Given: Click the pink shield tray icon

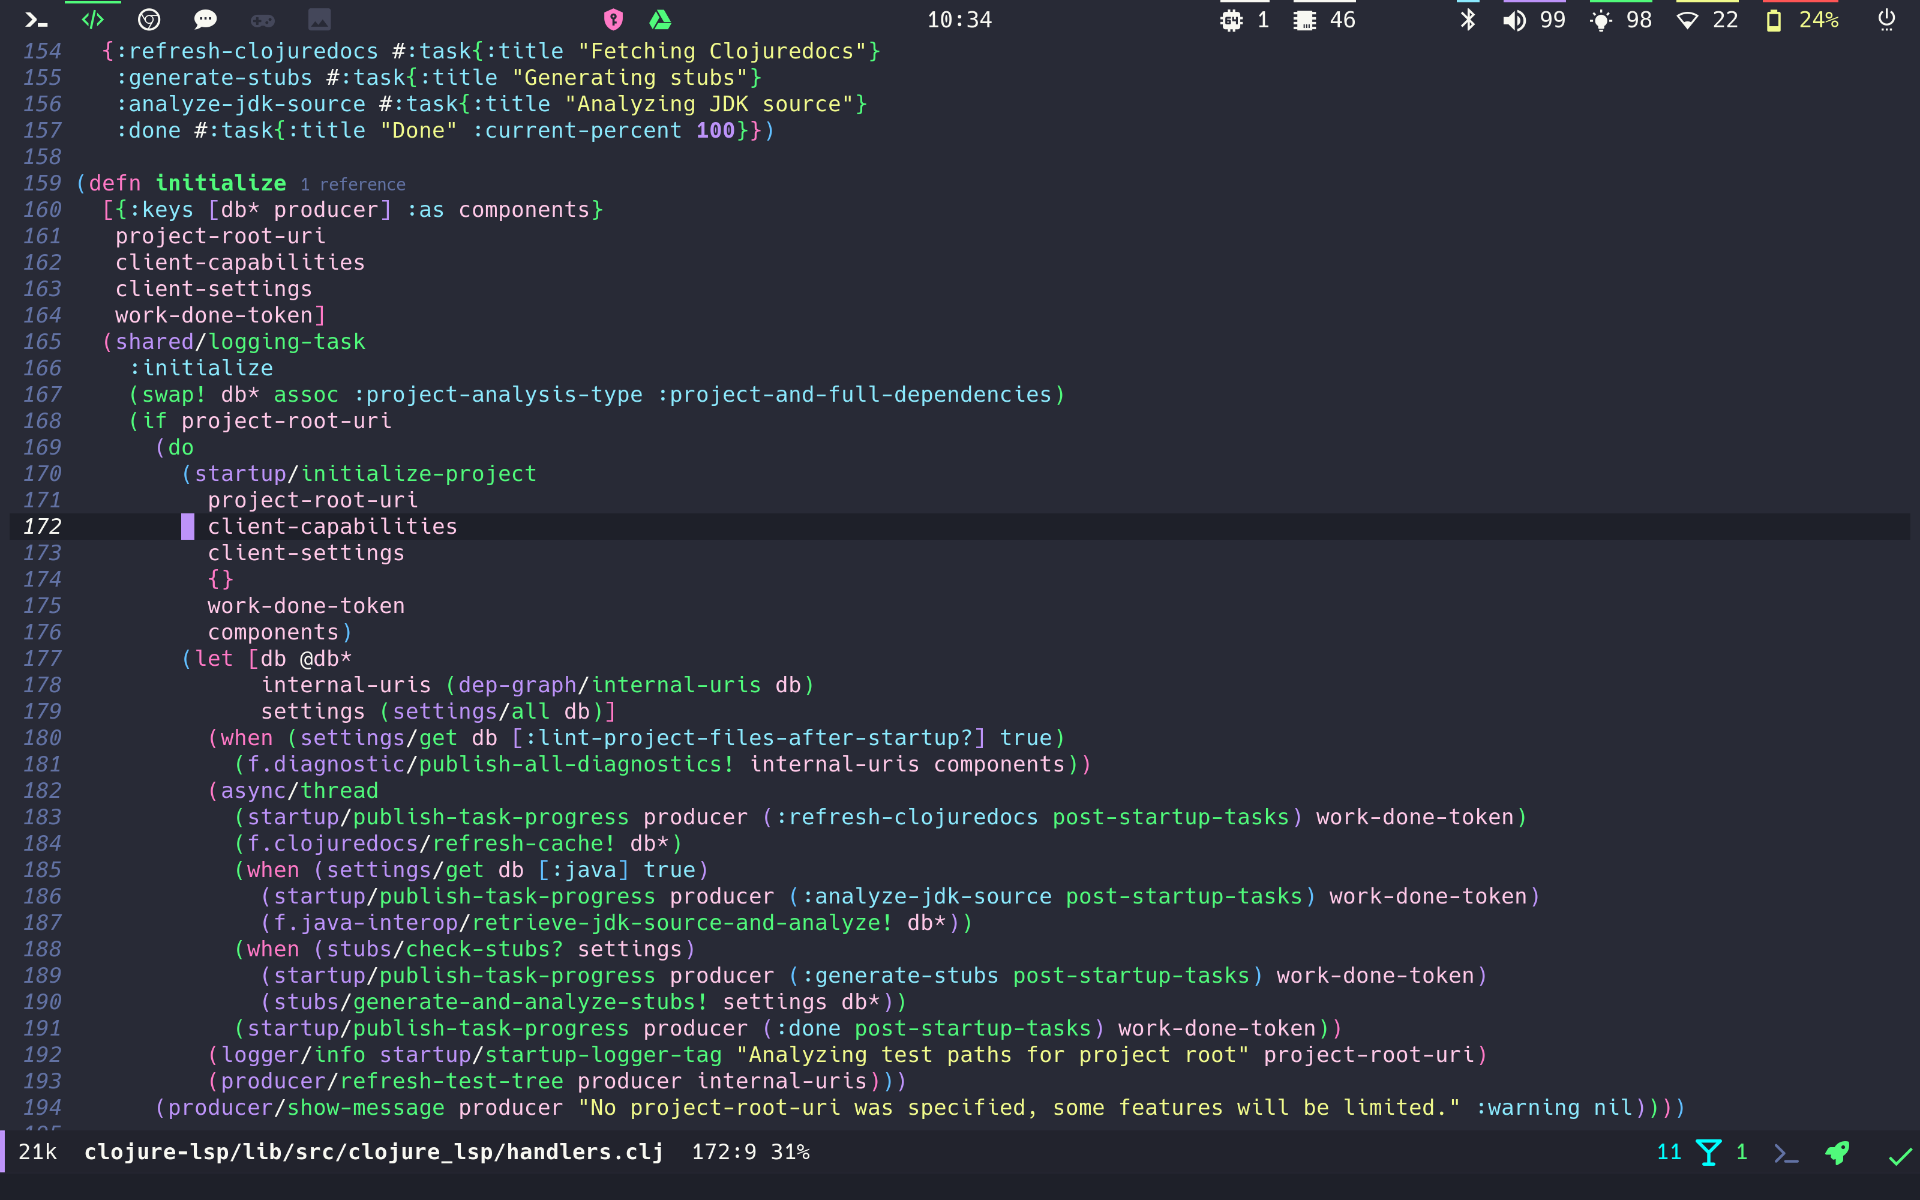Looking at the screenshot, I should pyautogui.click(x=613, y=20).
